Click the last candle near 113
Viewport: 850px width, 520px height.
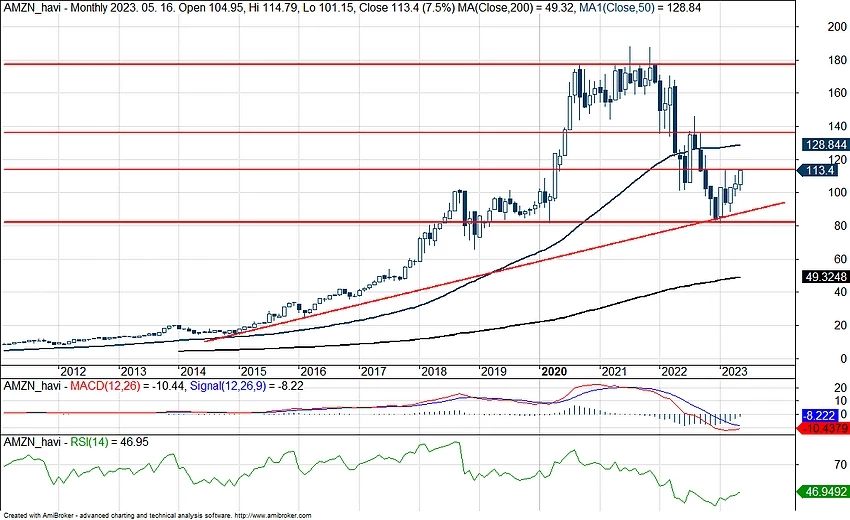[740, 178]
